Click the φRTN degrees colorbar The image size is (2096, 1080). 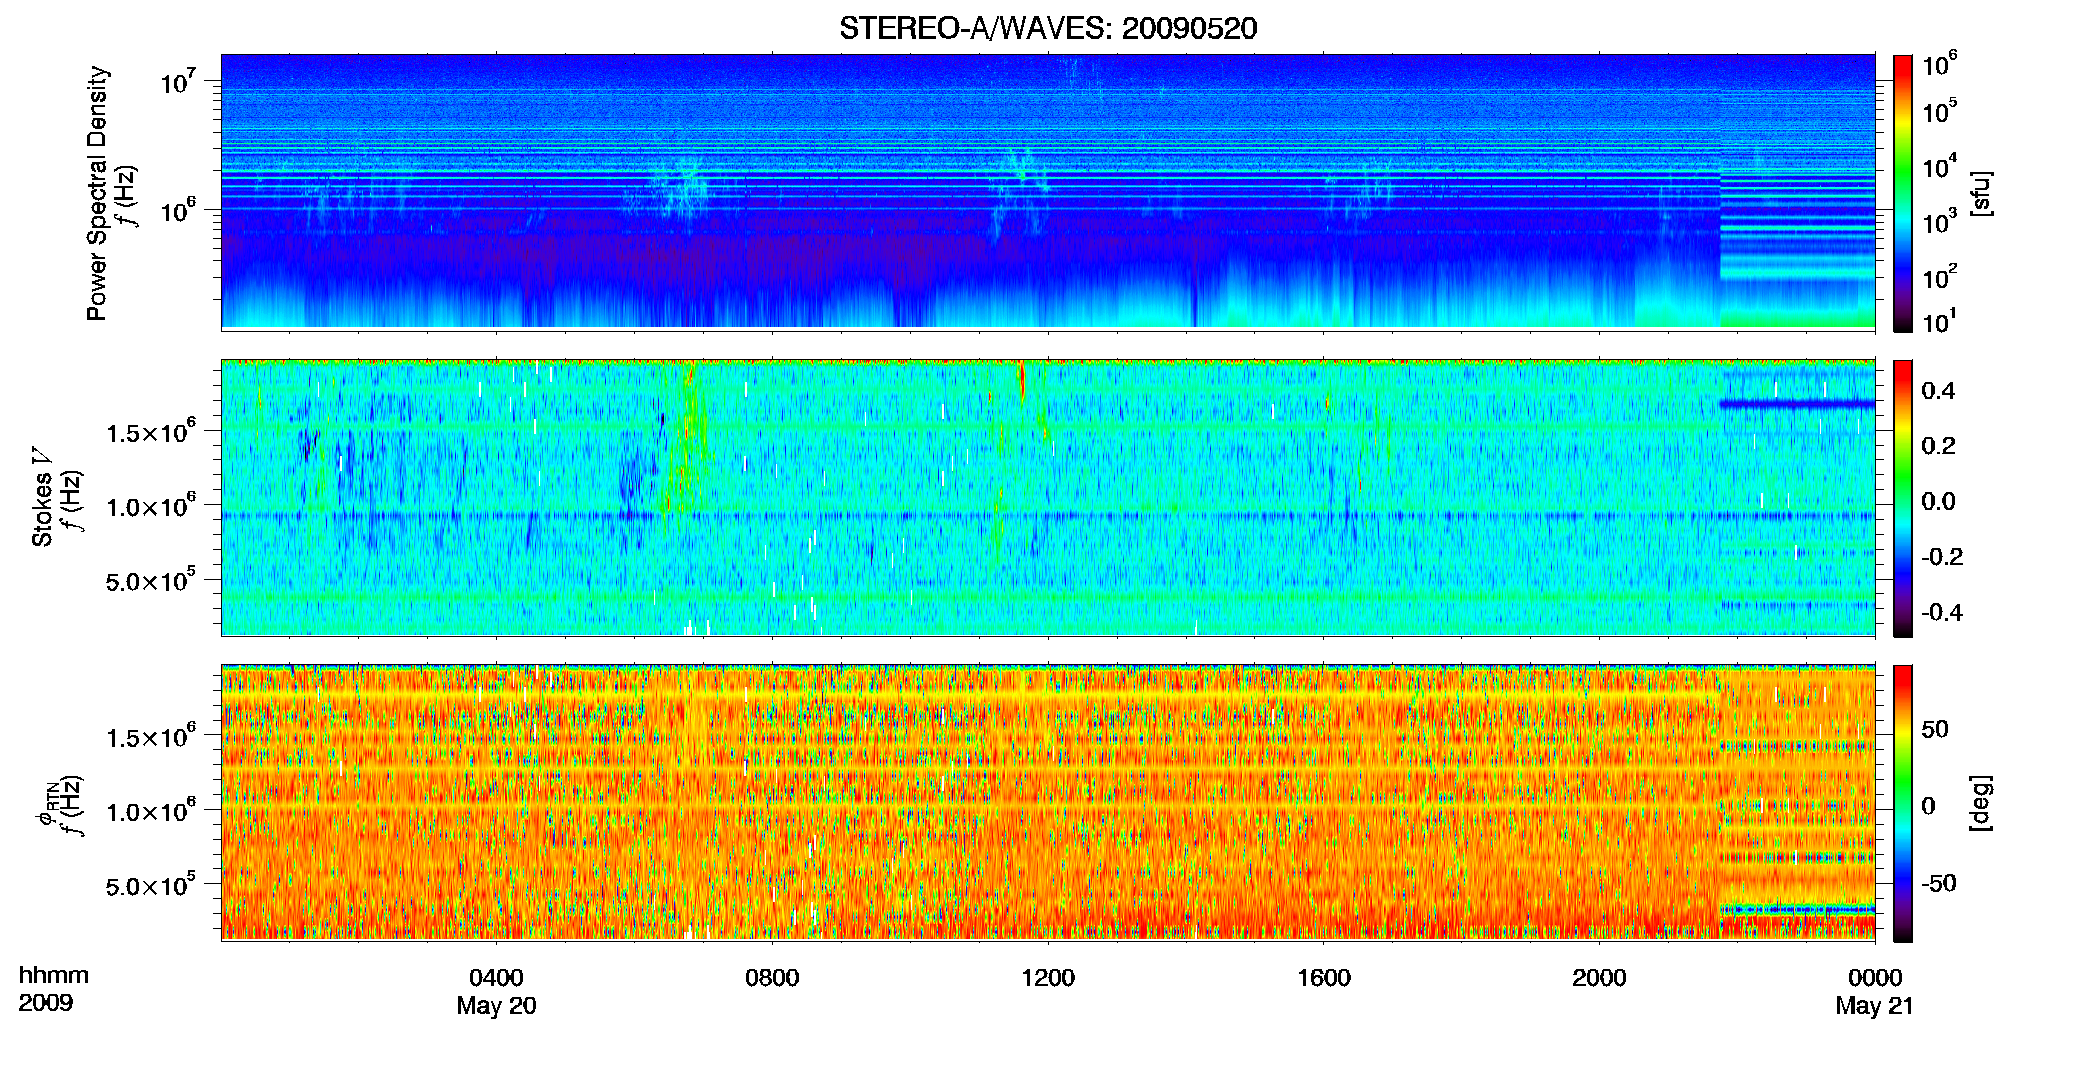1902,803
